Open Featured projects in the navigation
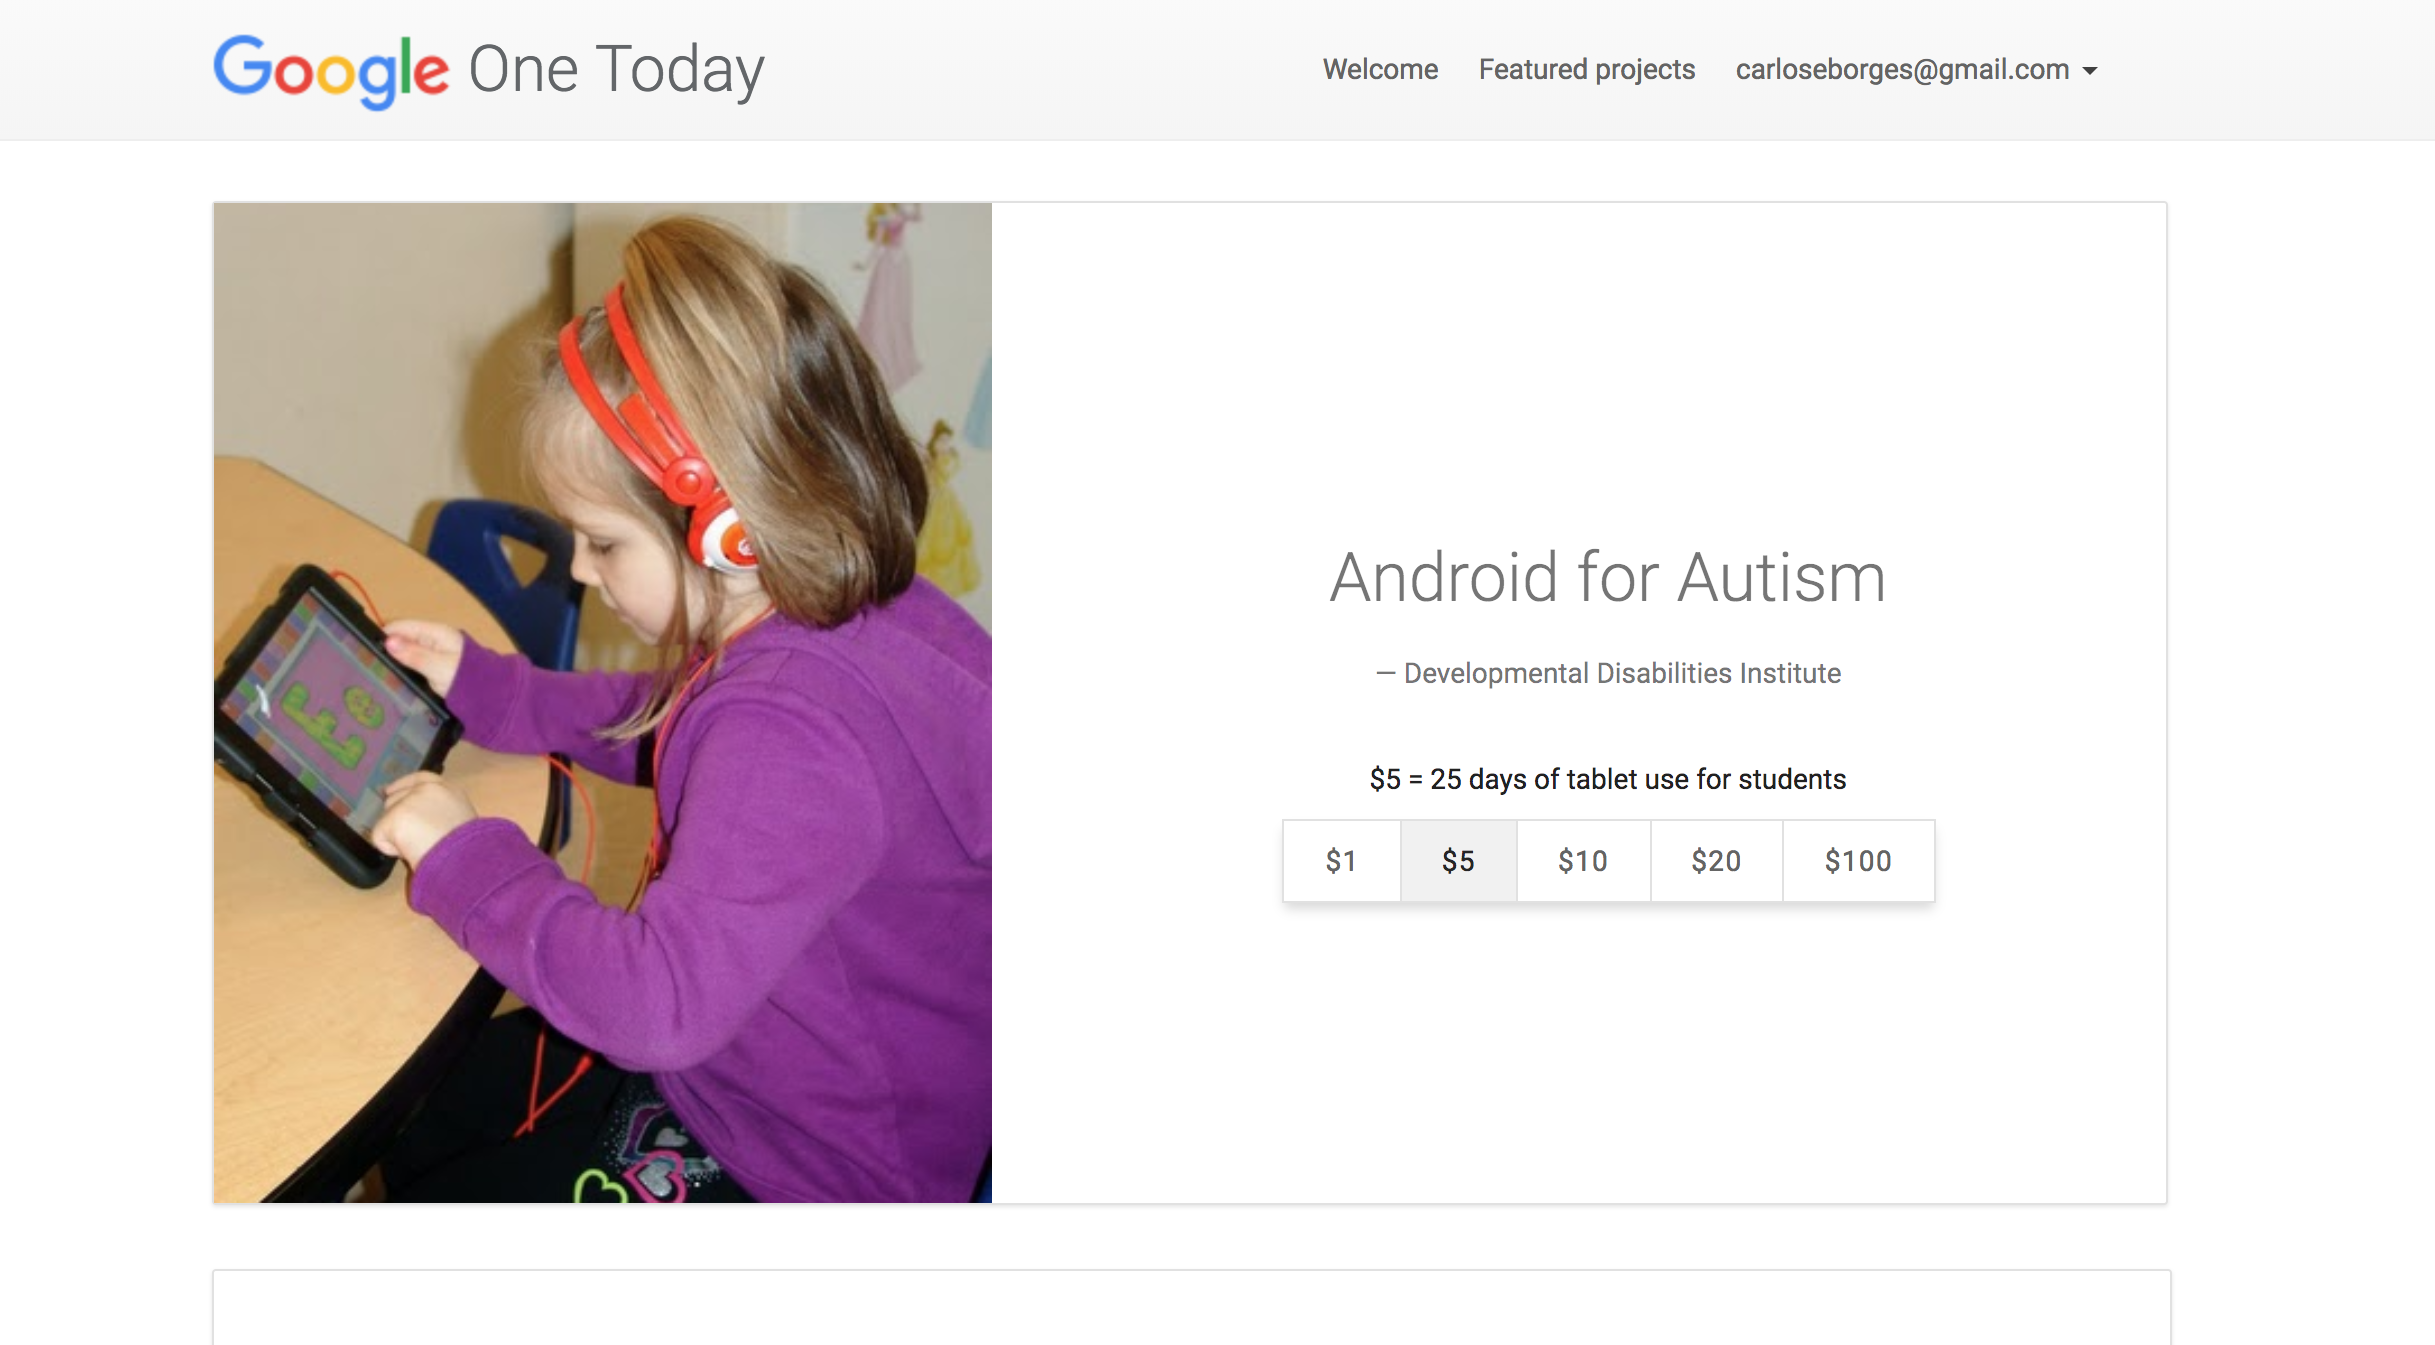 (x=1587, y=69)
